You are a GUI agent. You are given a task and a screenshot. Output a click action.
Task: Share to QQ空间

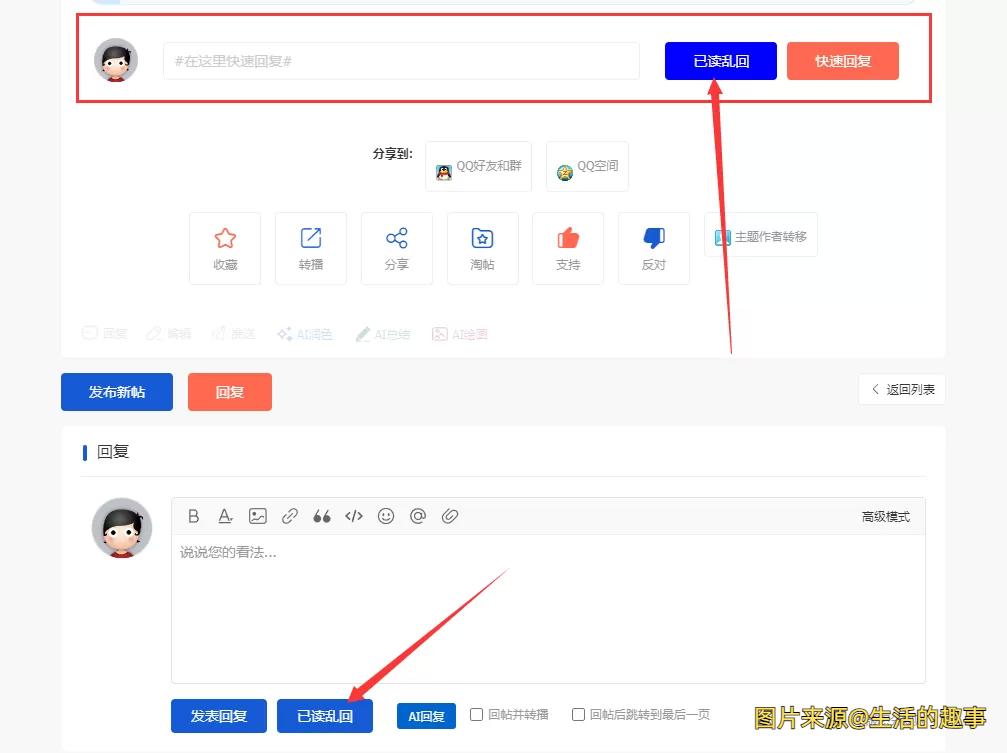588,167
